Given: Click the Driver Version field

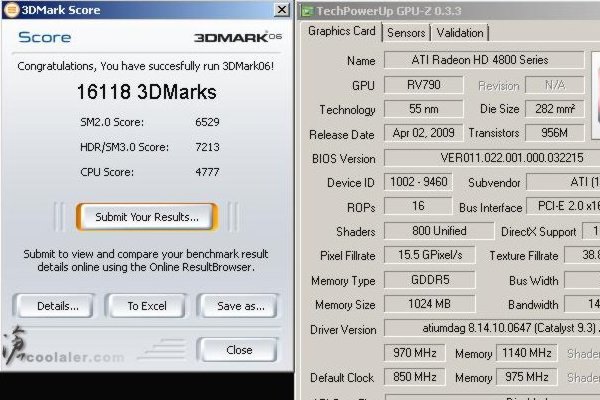Looking at the screenshot, I should pyautogui.click(x=492, y=328).
